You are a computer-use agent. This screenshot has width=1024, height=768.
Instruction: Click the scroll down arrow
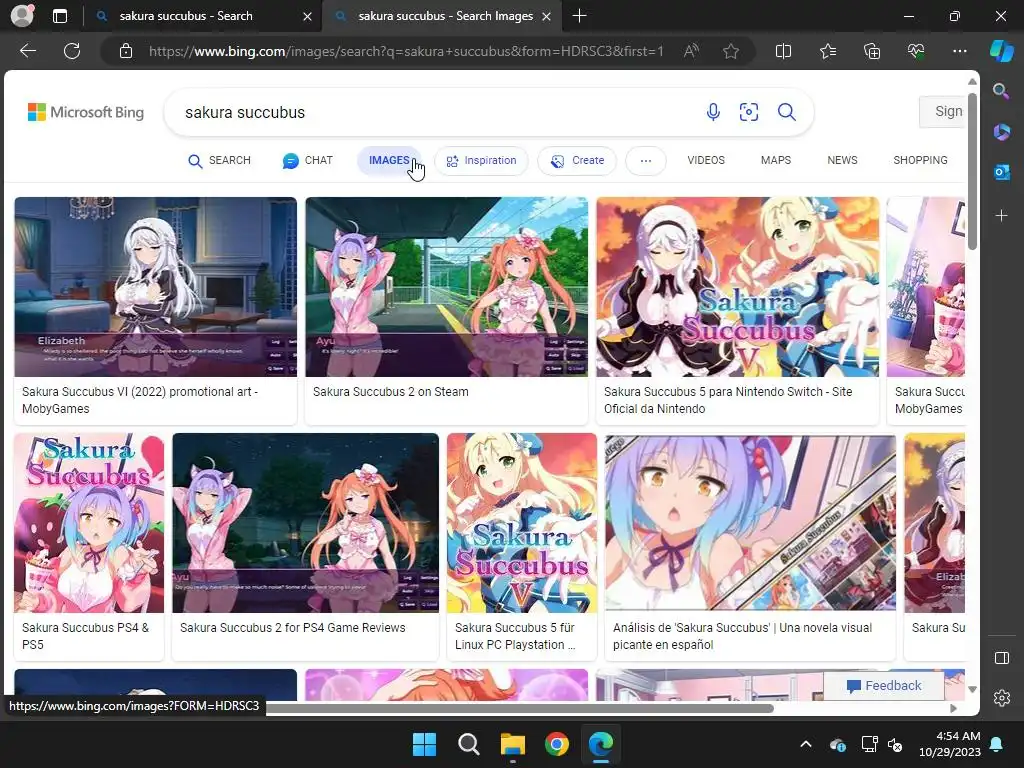(x=972, y=690)
